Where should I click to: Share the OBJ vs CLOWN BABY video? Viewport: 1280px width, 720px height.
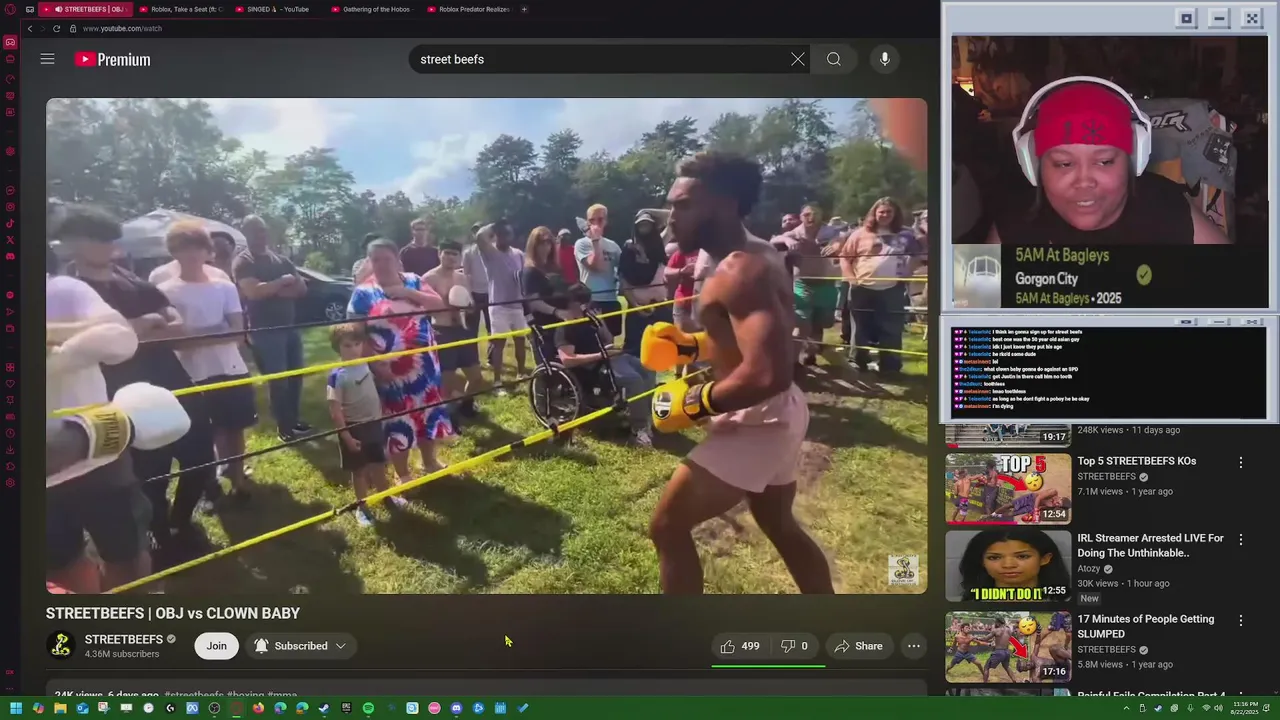point(859,646)
